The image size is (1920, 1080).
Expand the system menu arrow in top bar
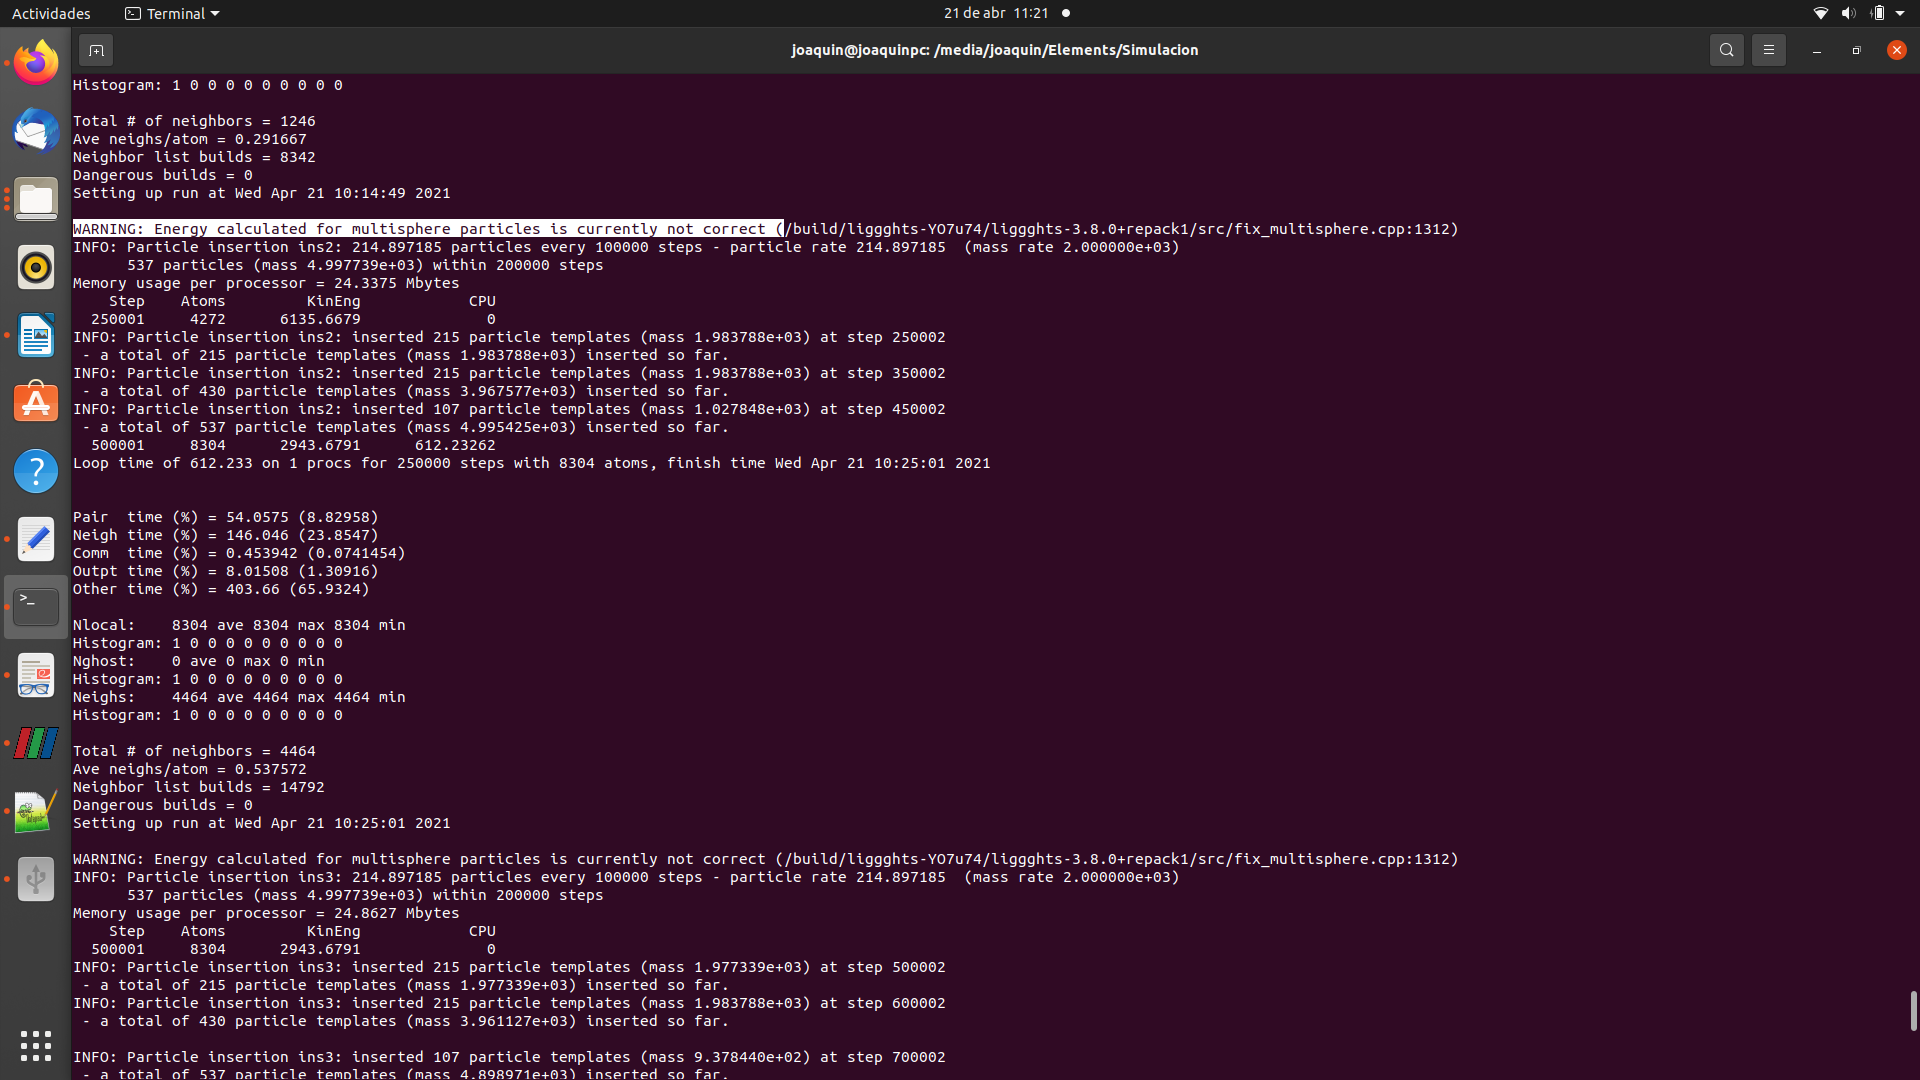(x=1900, y=14)
